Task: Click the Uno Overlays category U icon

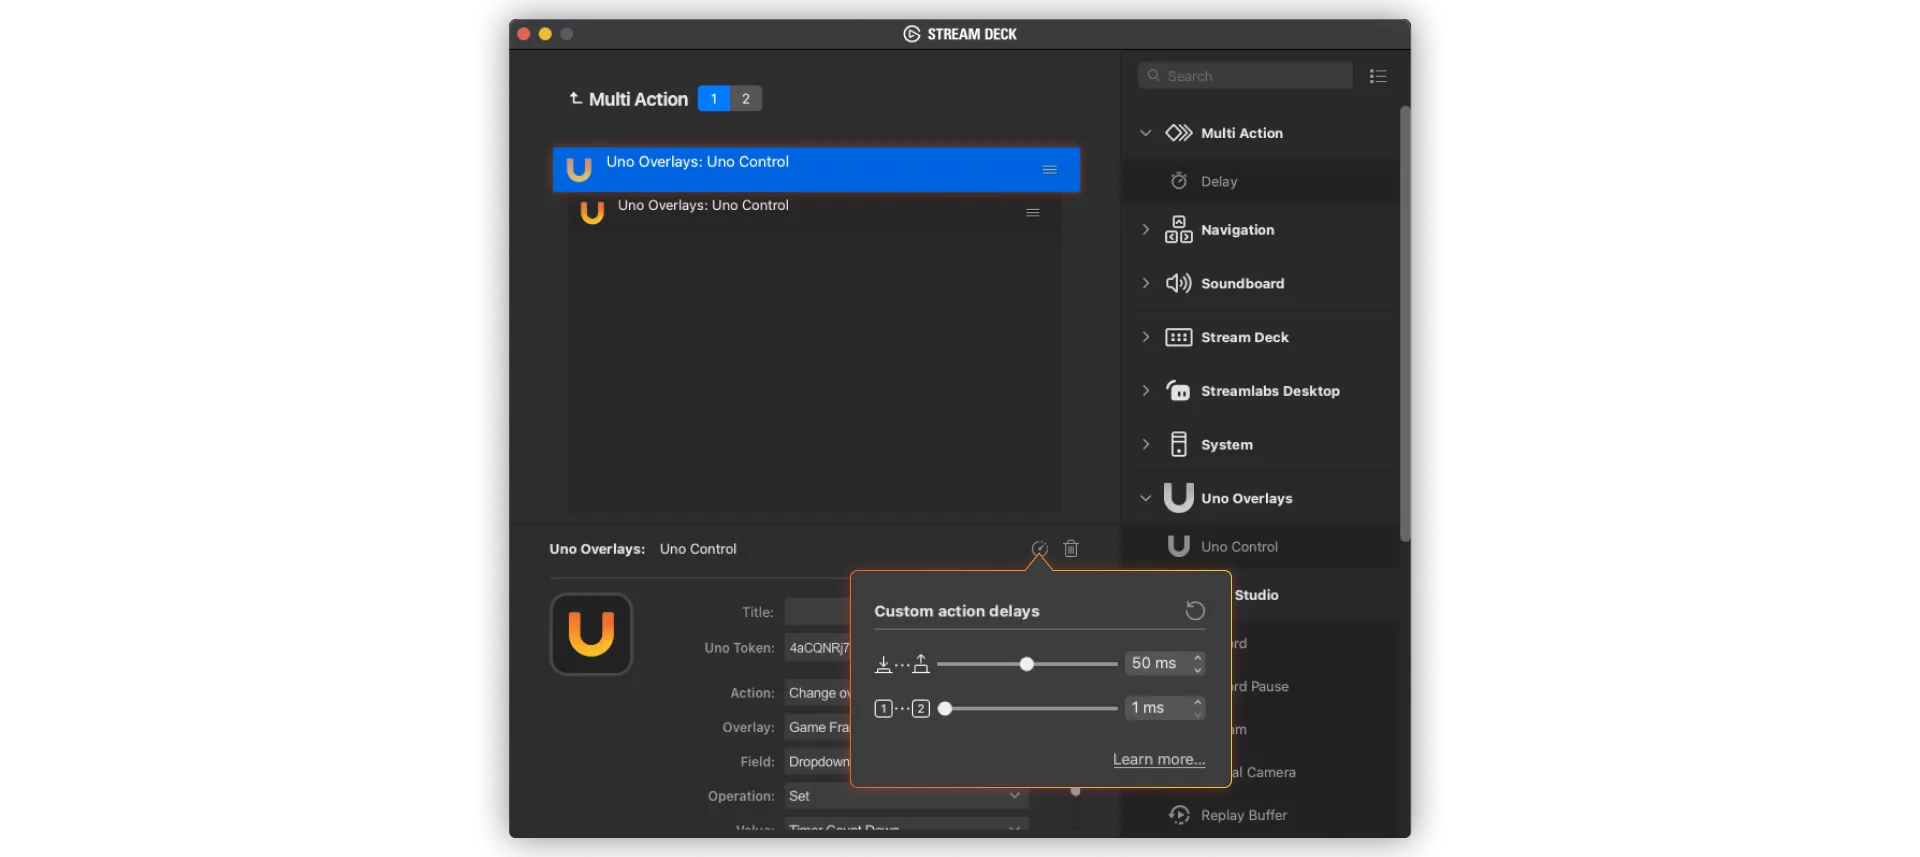Action: [1179, 498]
